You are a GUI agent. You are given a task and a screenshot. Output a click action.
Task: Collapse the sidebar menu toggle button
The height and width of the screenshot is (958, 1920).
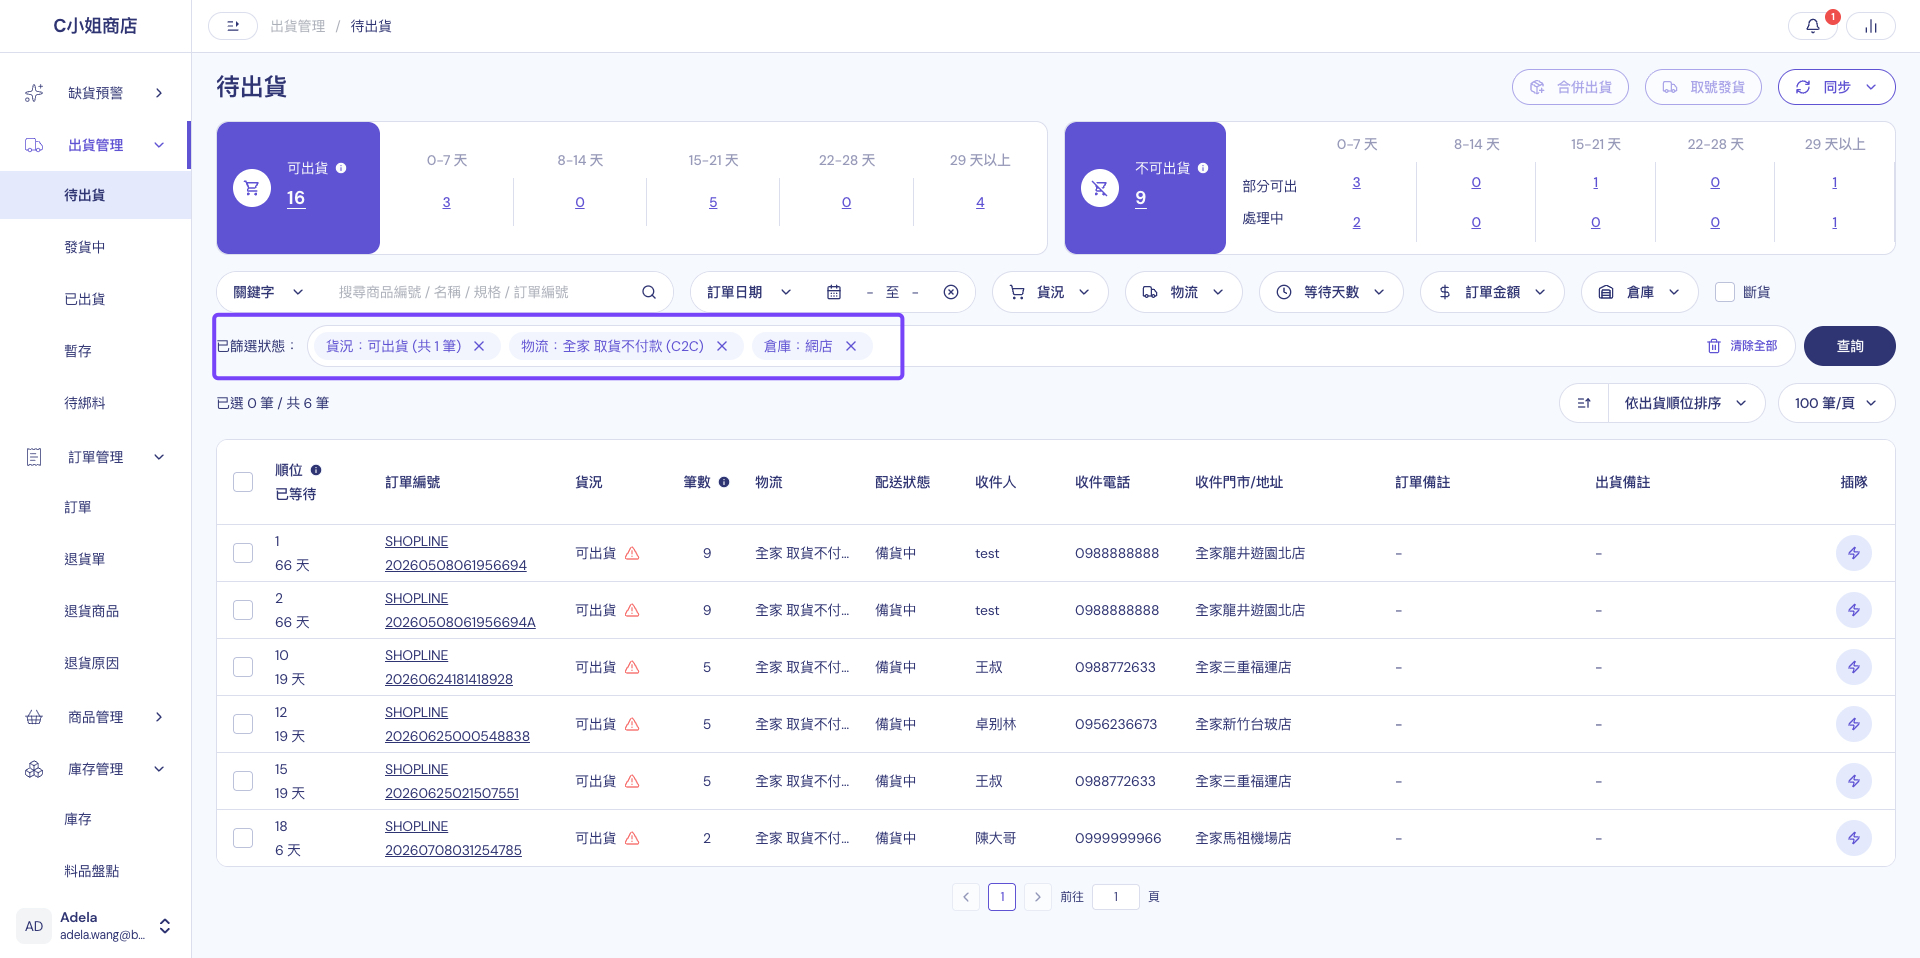(233, 26)
